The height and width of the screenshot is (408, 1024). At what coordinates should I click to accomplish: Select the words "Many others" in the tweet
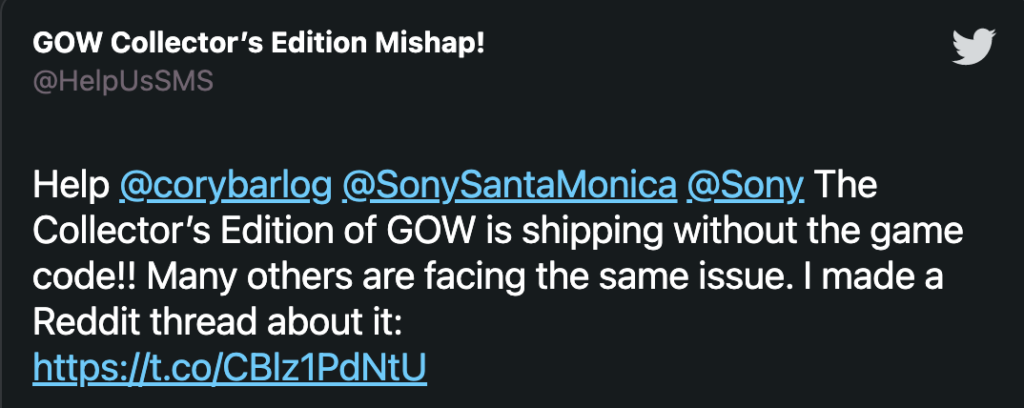tap(237, 278)
